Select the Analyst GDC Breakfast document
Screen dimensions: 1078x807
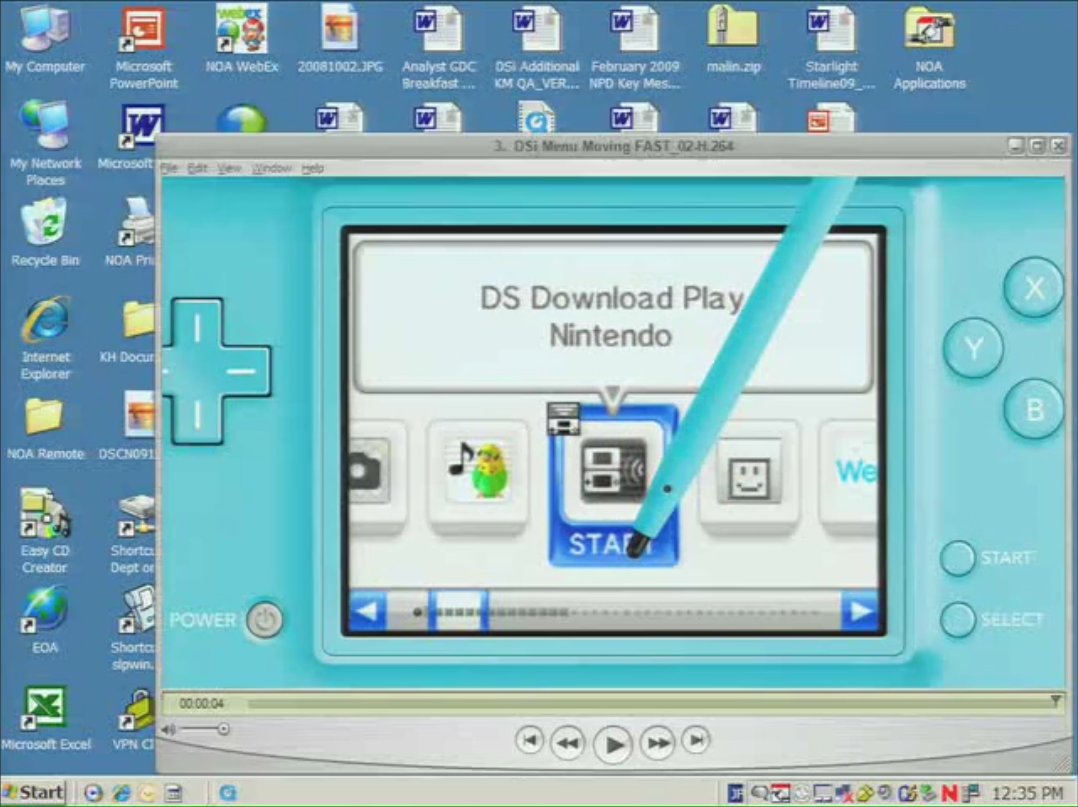click(438, 47)
